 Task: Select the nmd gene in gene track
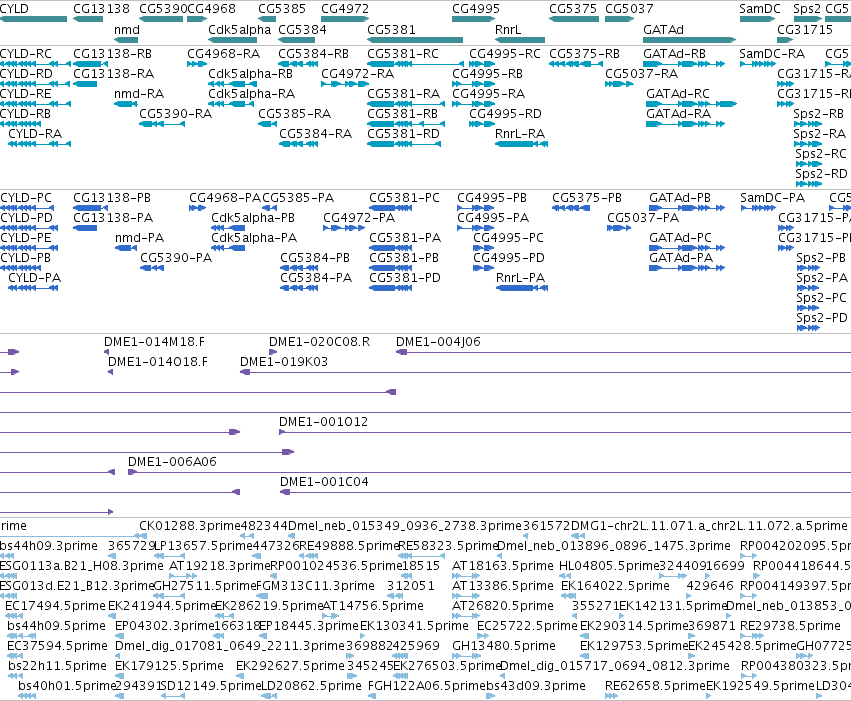tap(126, 40)
